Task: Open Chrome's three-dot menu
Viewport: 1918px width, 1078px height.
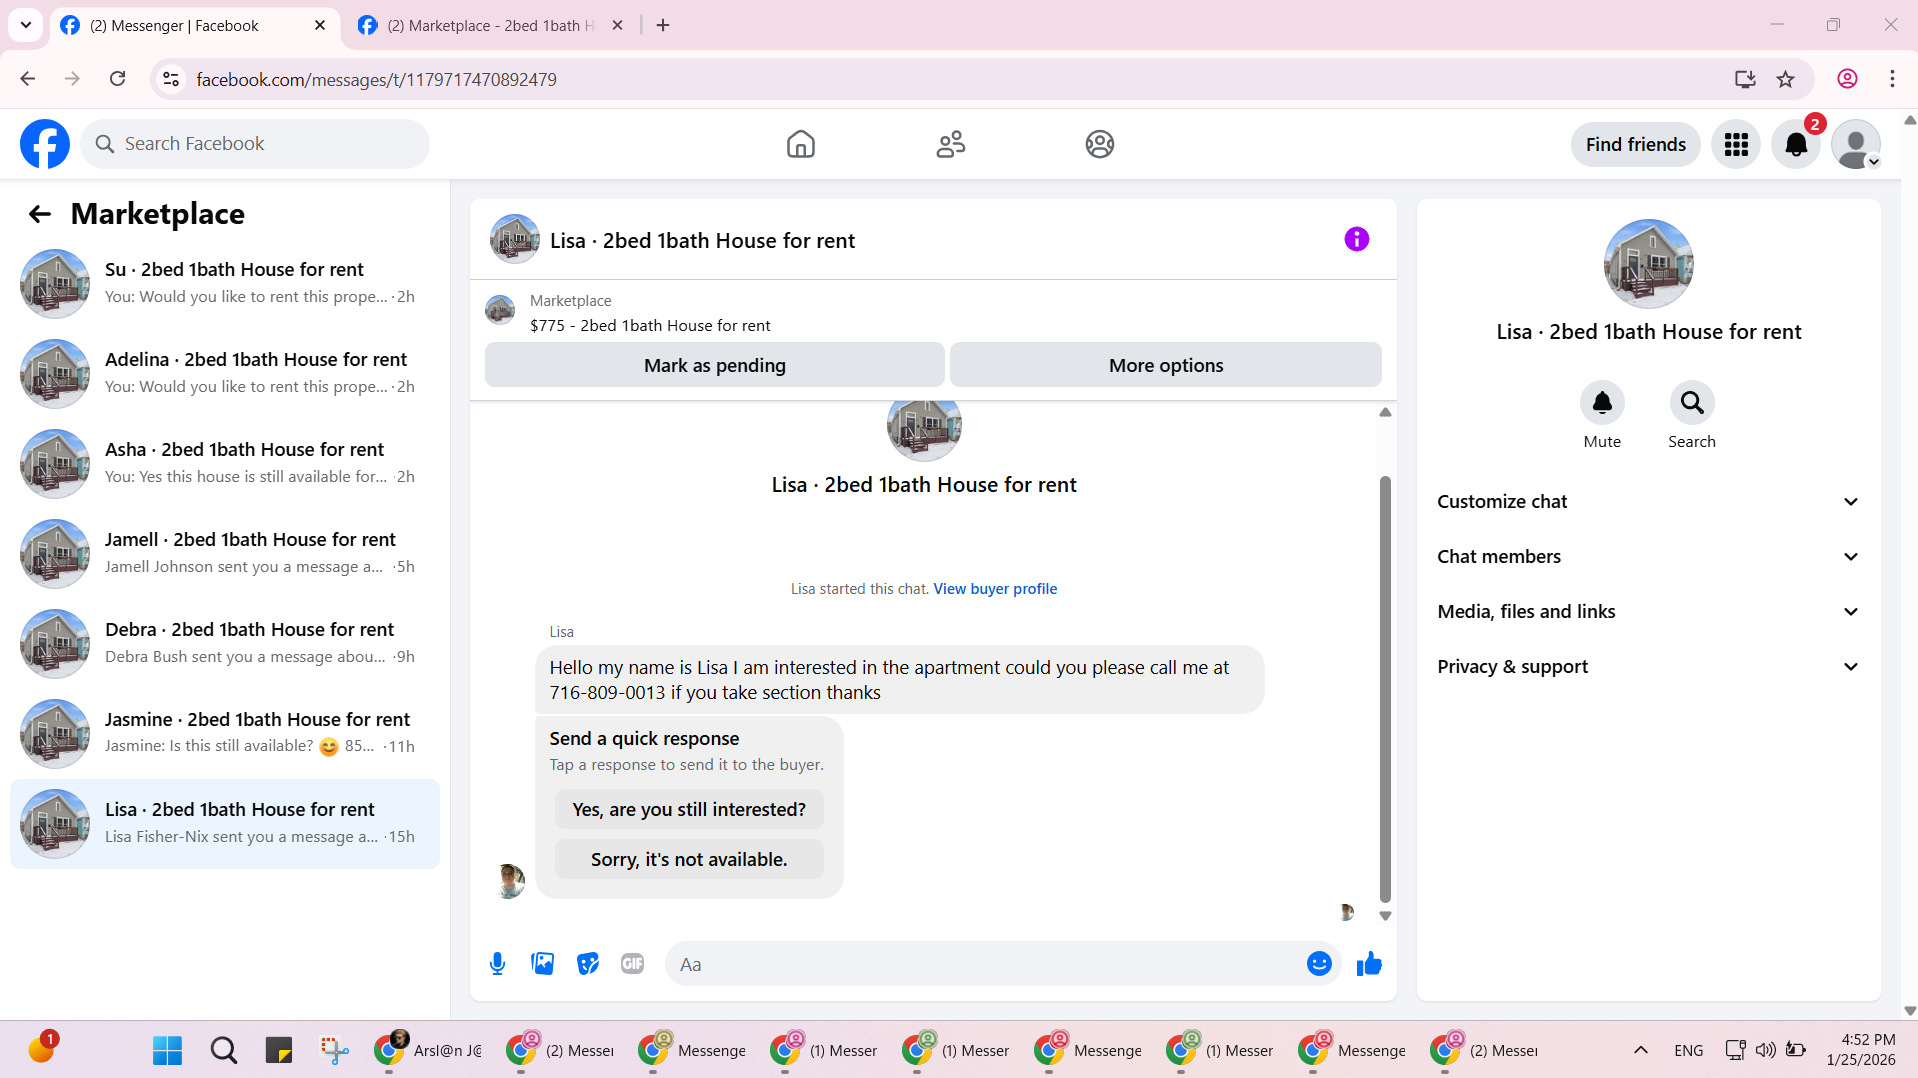Action: click(1892, 79)
